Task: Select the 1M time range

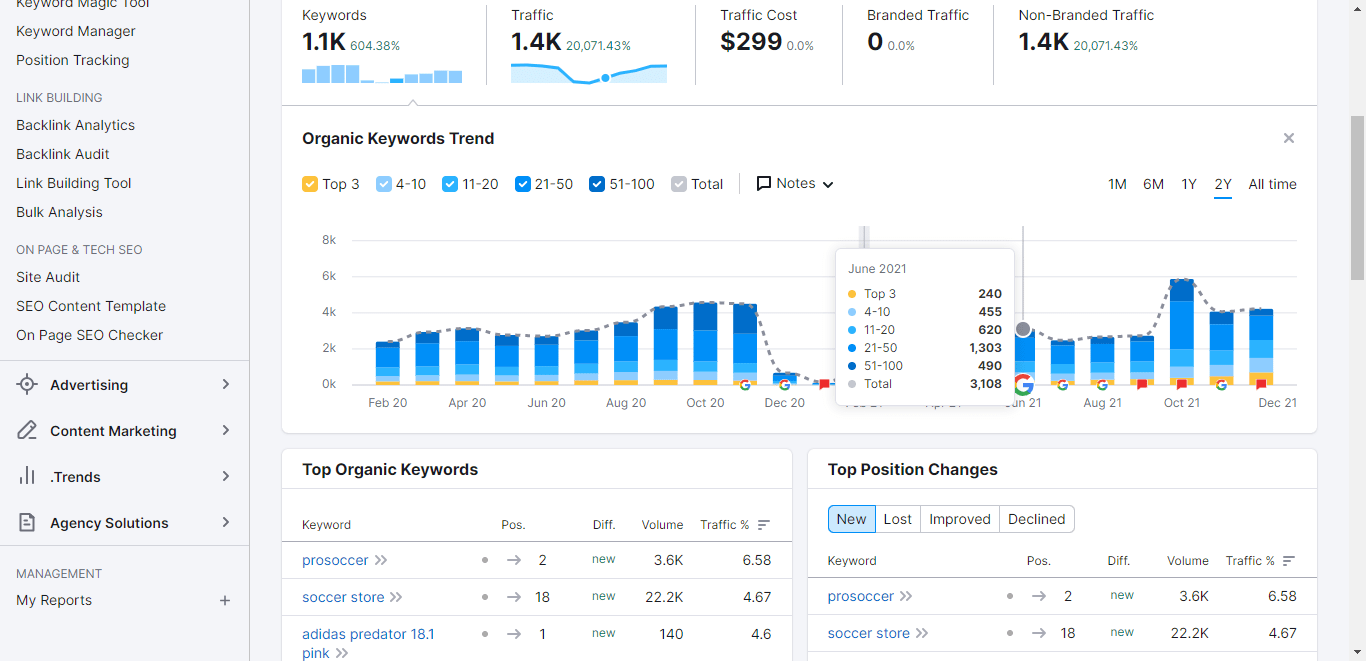Action: tap(1117, 184)
